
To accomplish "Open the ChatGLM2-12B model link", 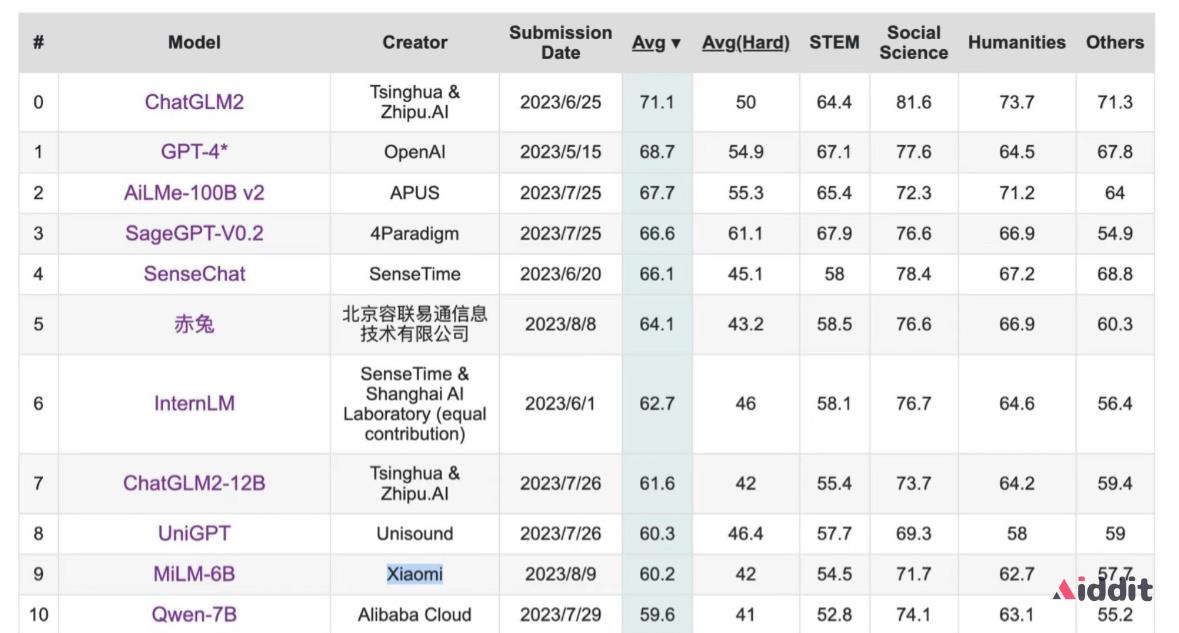I will (194, 483).
